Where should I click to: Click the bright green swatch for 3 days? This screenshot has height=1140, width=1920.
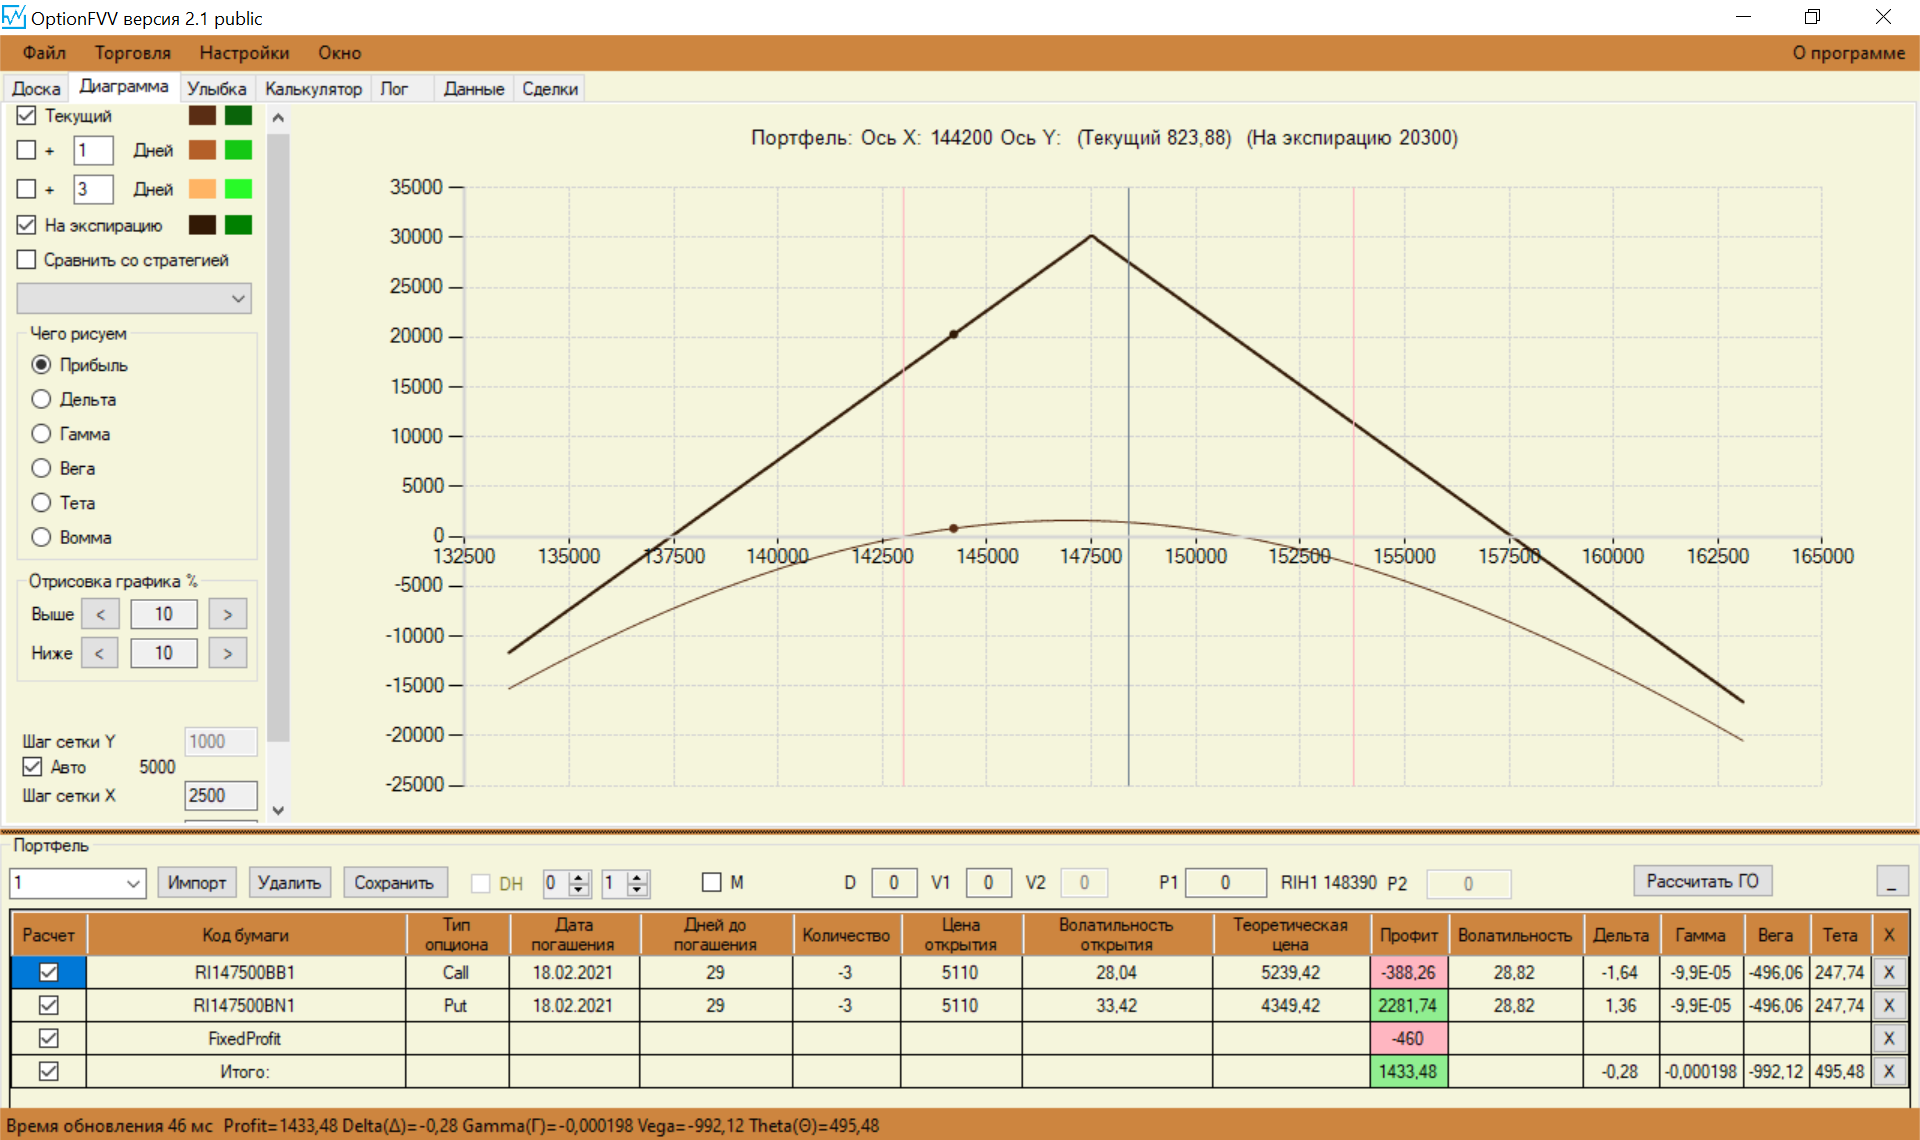pyautogui.click(x=238, y=189)
